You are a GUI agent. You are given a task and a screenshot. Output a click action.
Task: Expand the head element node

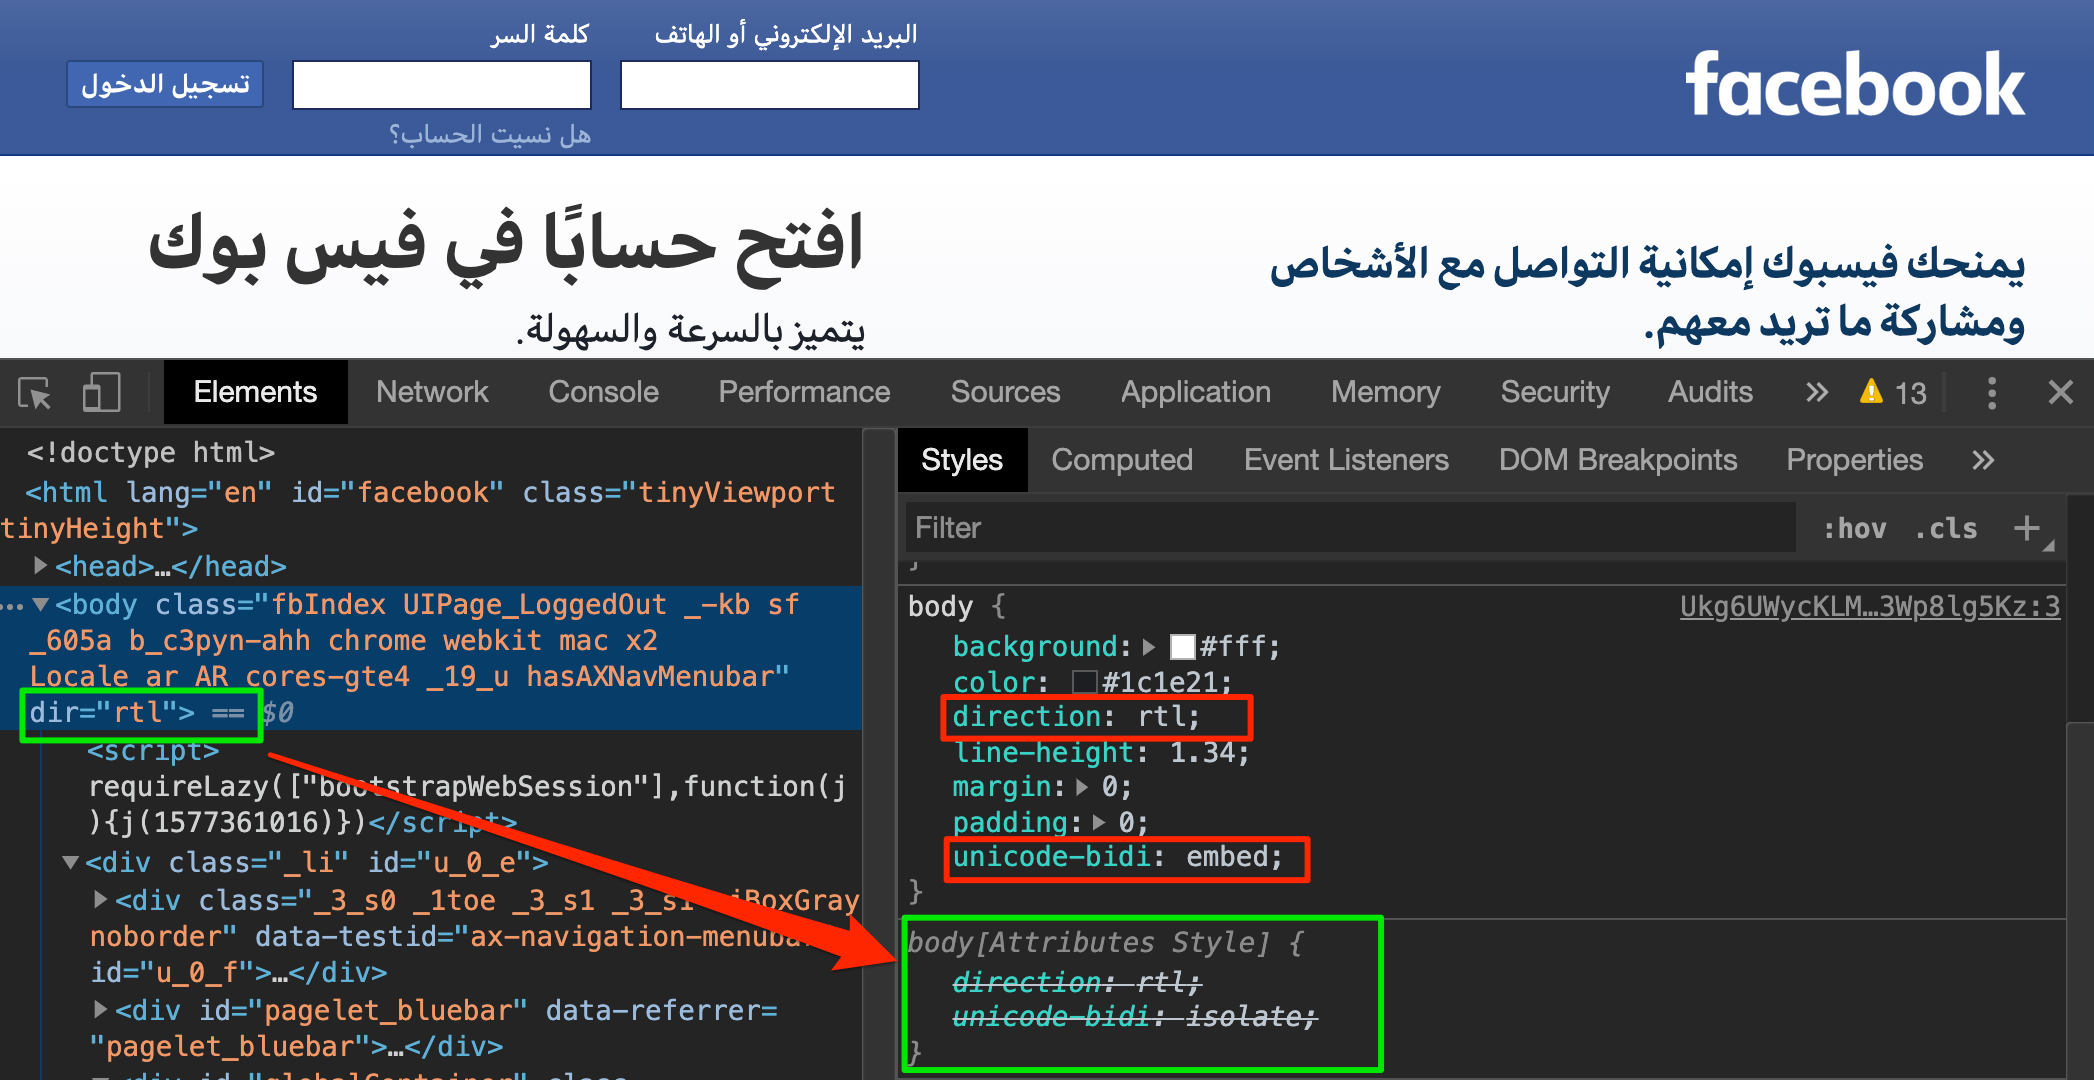point(40,566)
